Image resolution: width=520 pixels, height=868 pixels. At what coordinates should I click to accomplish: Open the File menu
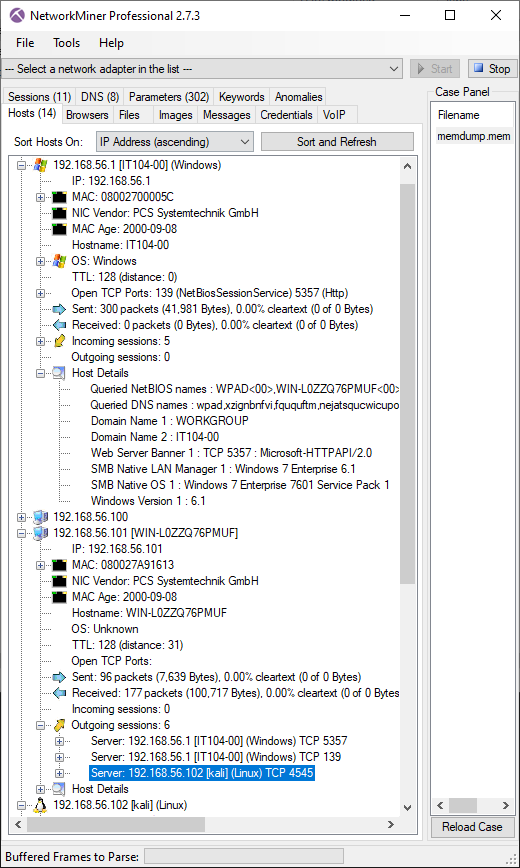pyautogui.click(x=25, y=43)
